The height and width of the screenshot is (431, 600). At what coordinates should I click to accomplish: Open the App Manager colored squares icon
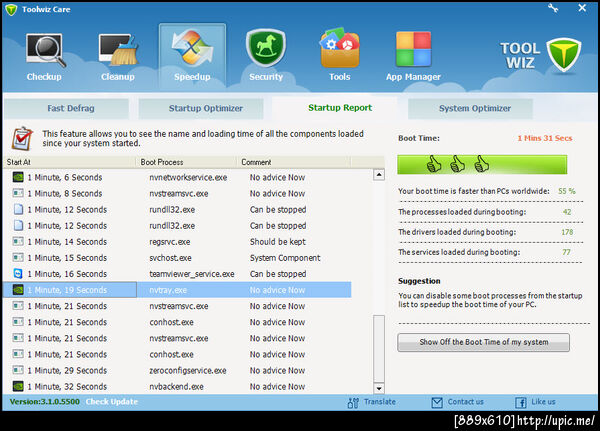pos(413,49)
